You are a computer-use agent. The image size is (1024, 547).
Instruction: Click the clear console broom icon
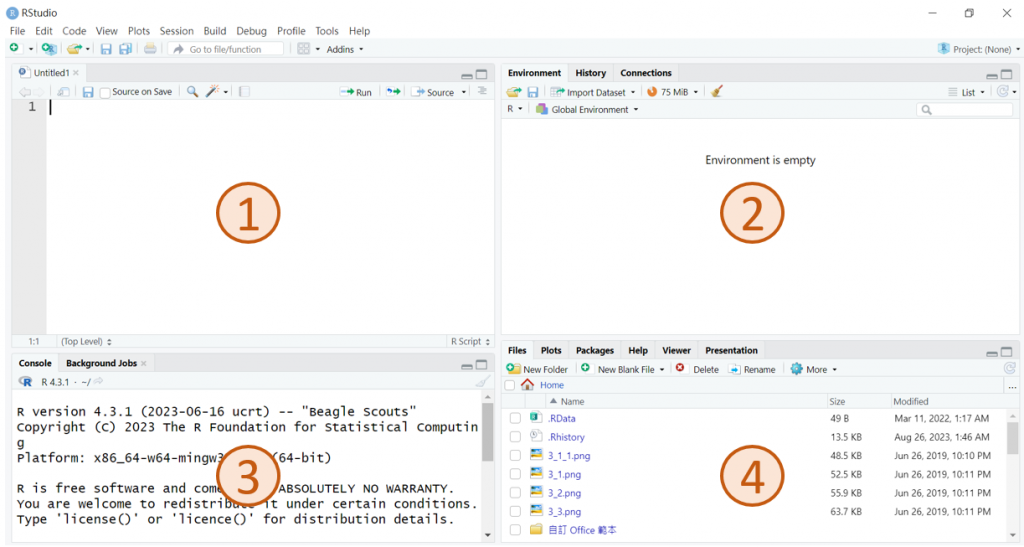coord(483,382)
